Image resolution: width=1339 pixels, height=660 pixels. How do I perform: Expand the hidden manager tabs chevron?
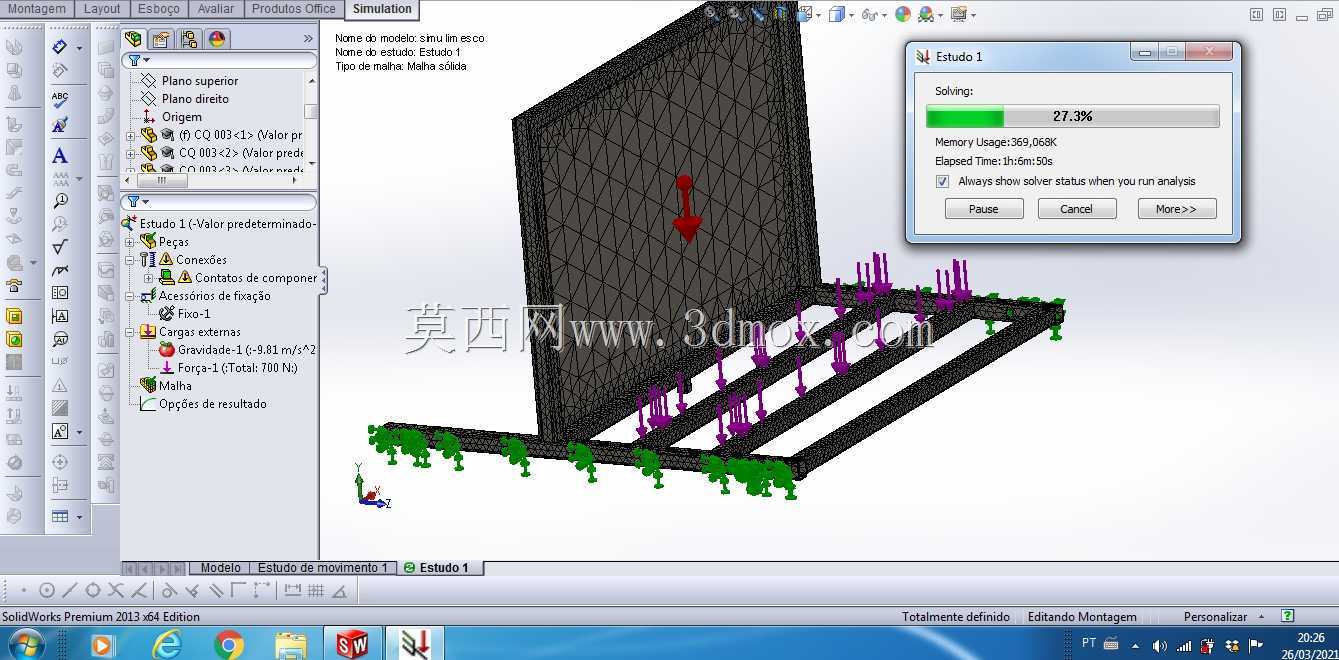click(308, 39)
